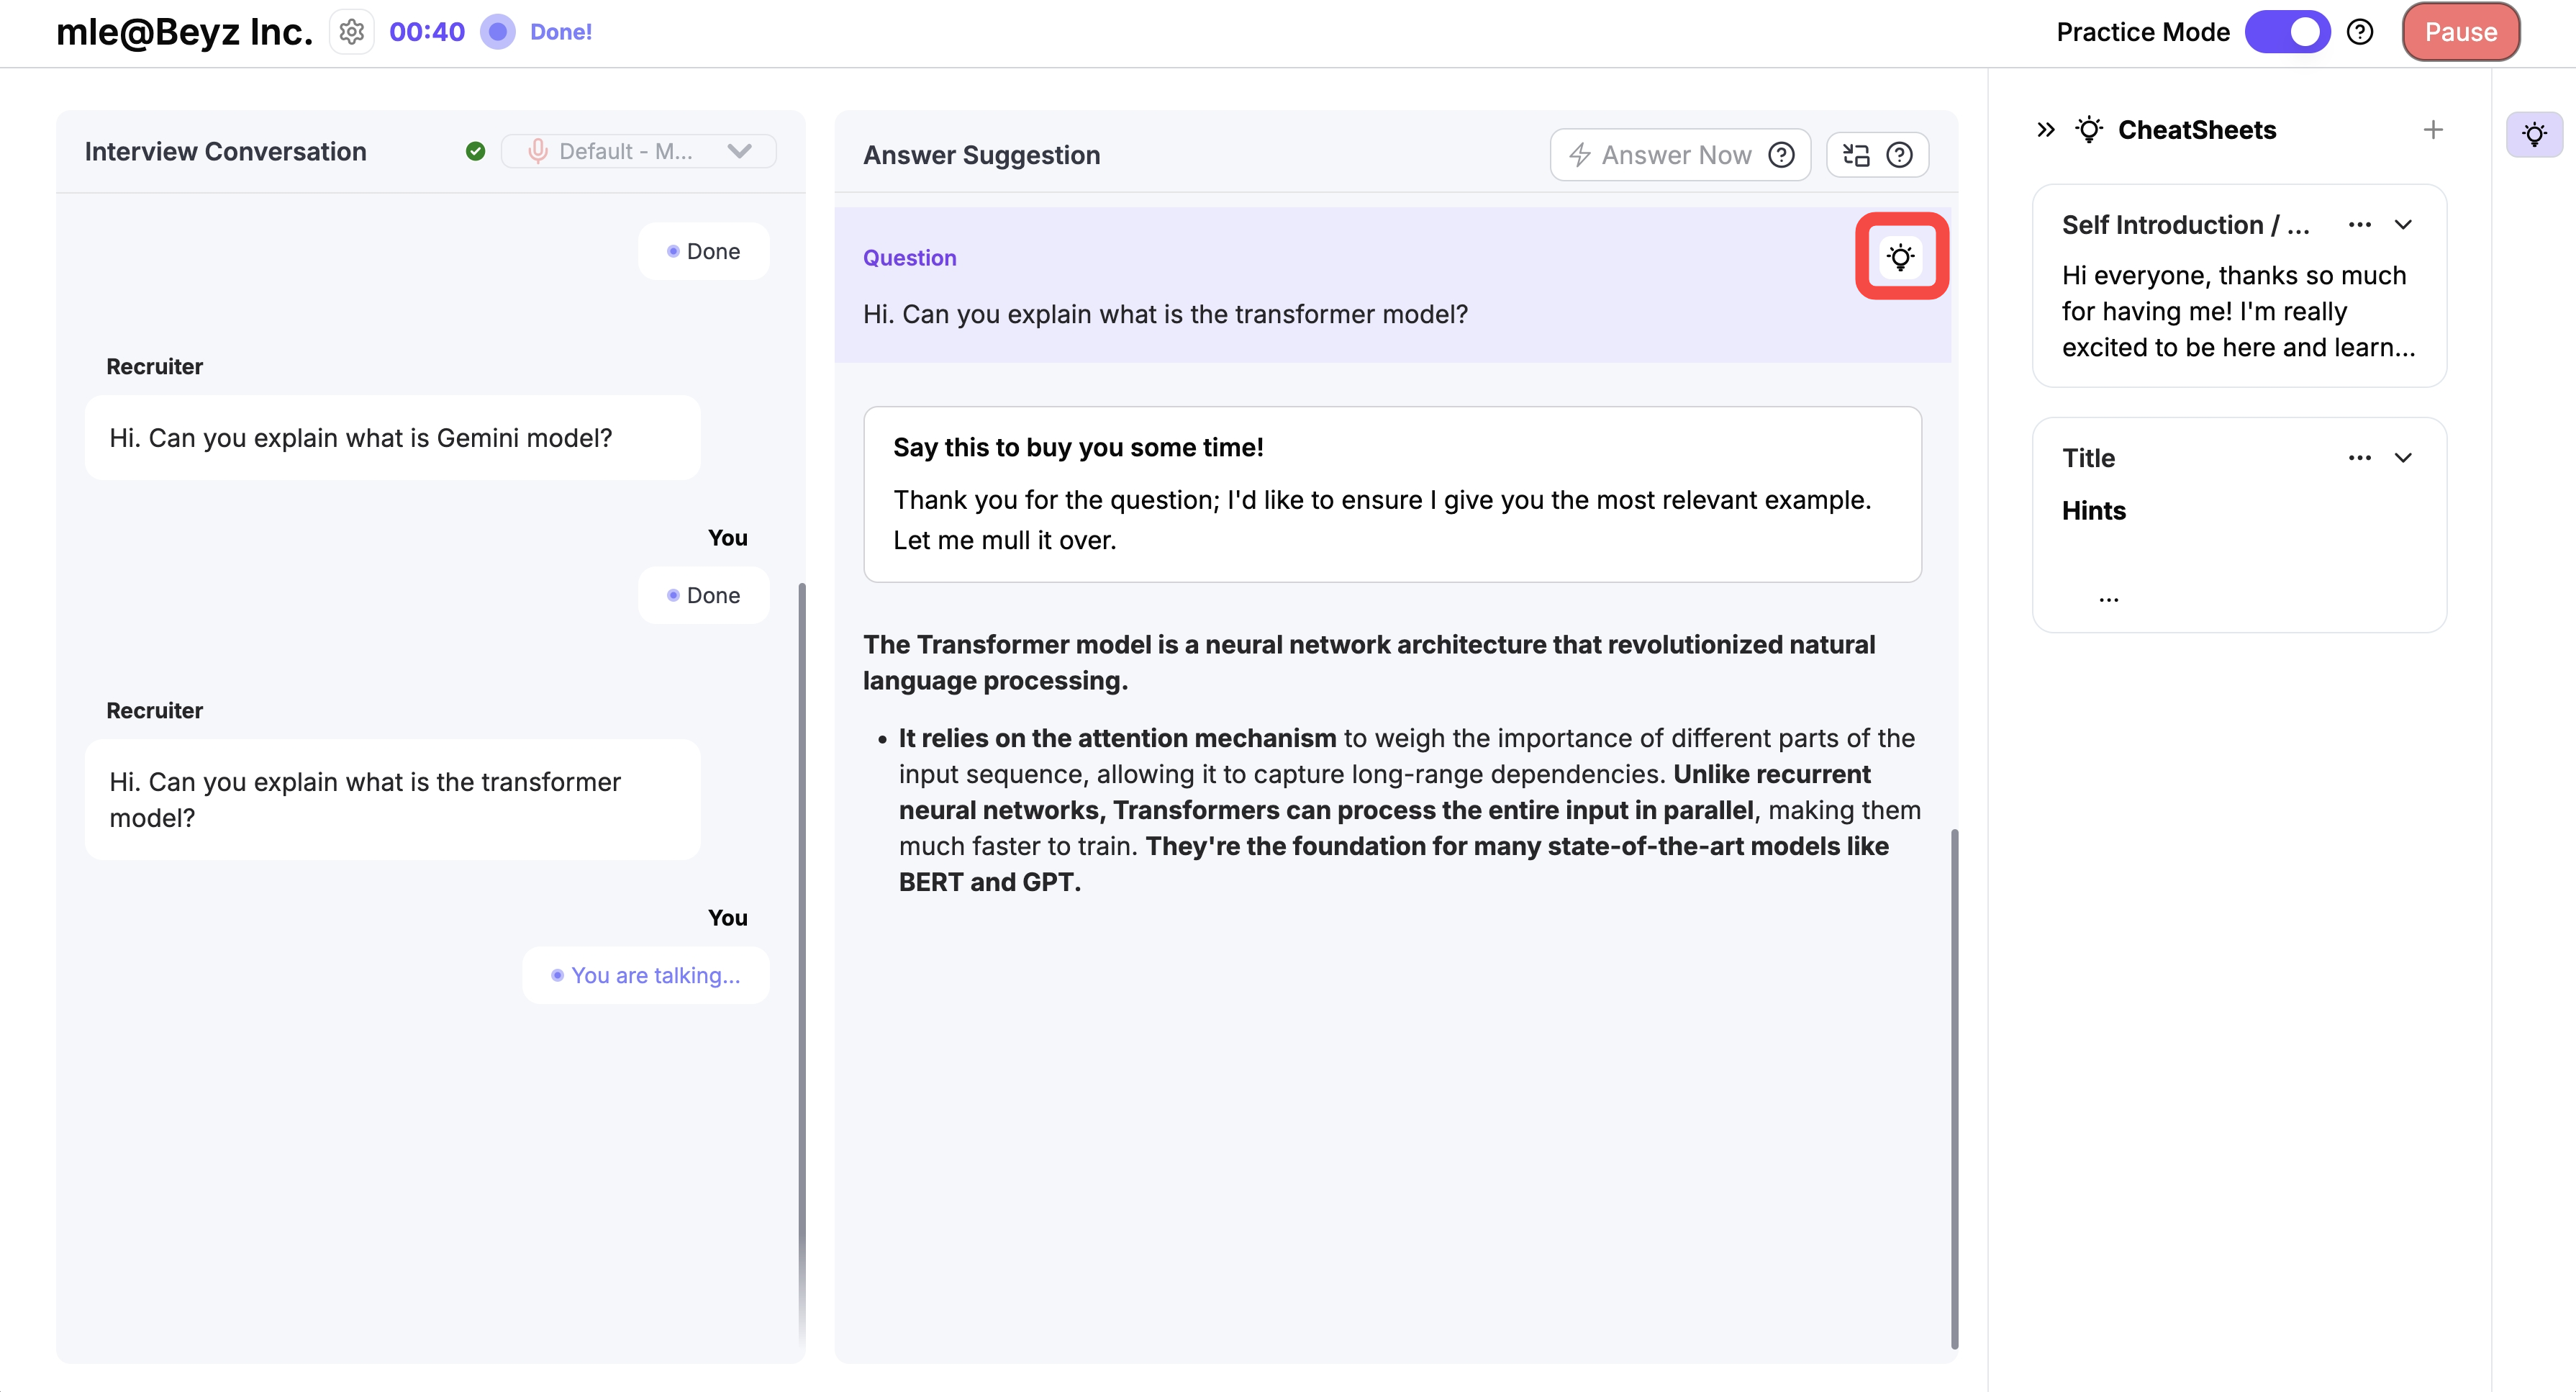Click lightbulb hint icon in Question box

click(1900, 257)
